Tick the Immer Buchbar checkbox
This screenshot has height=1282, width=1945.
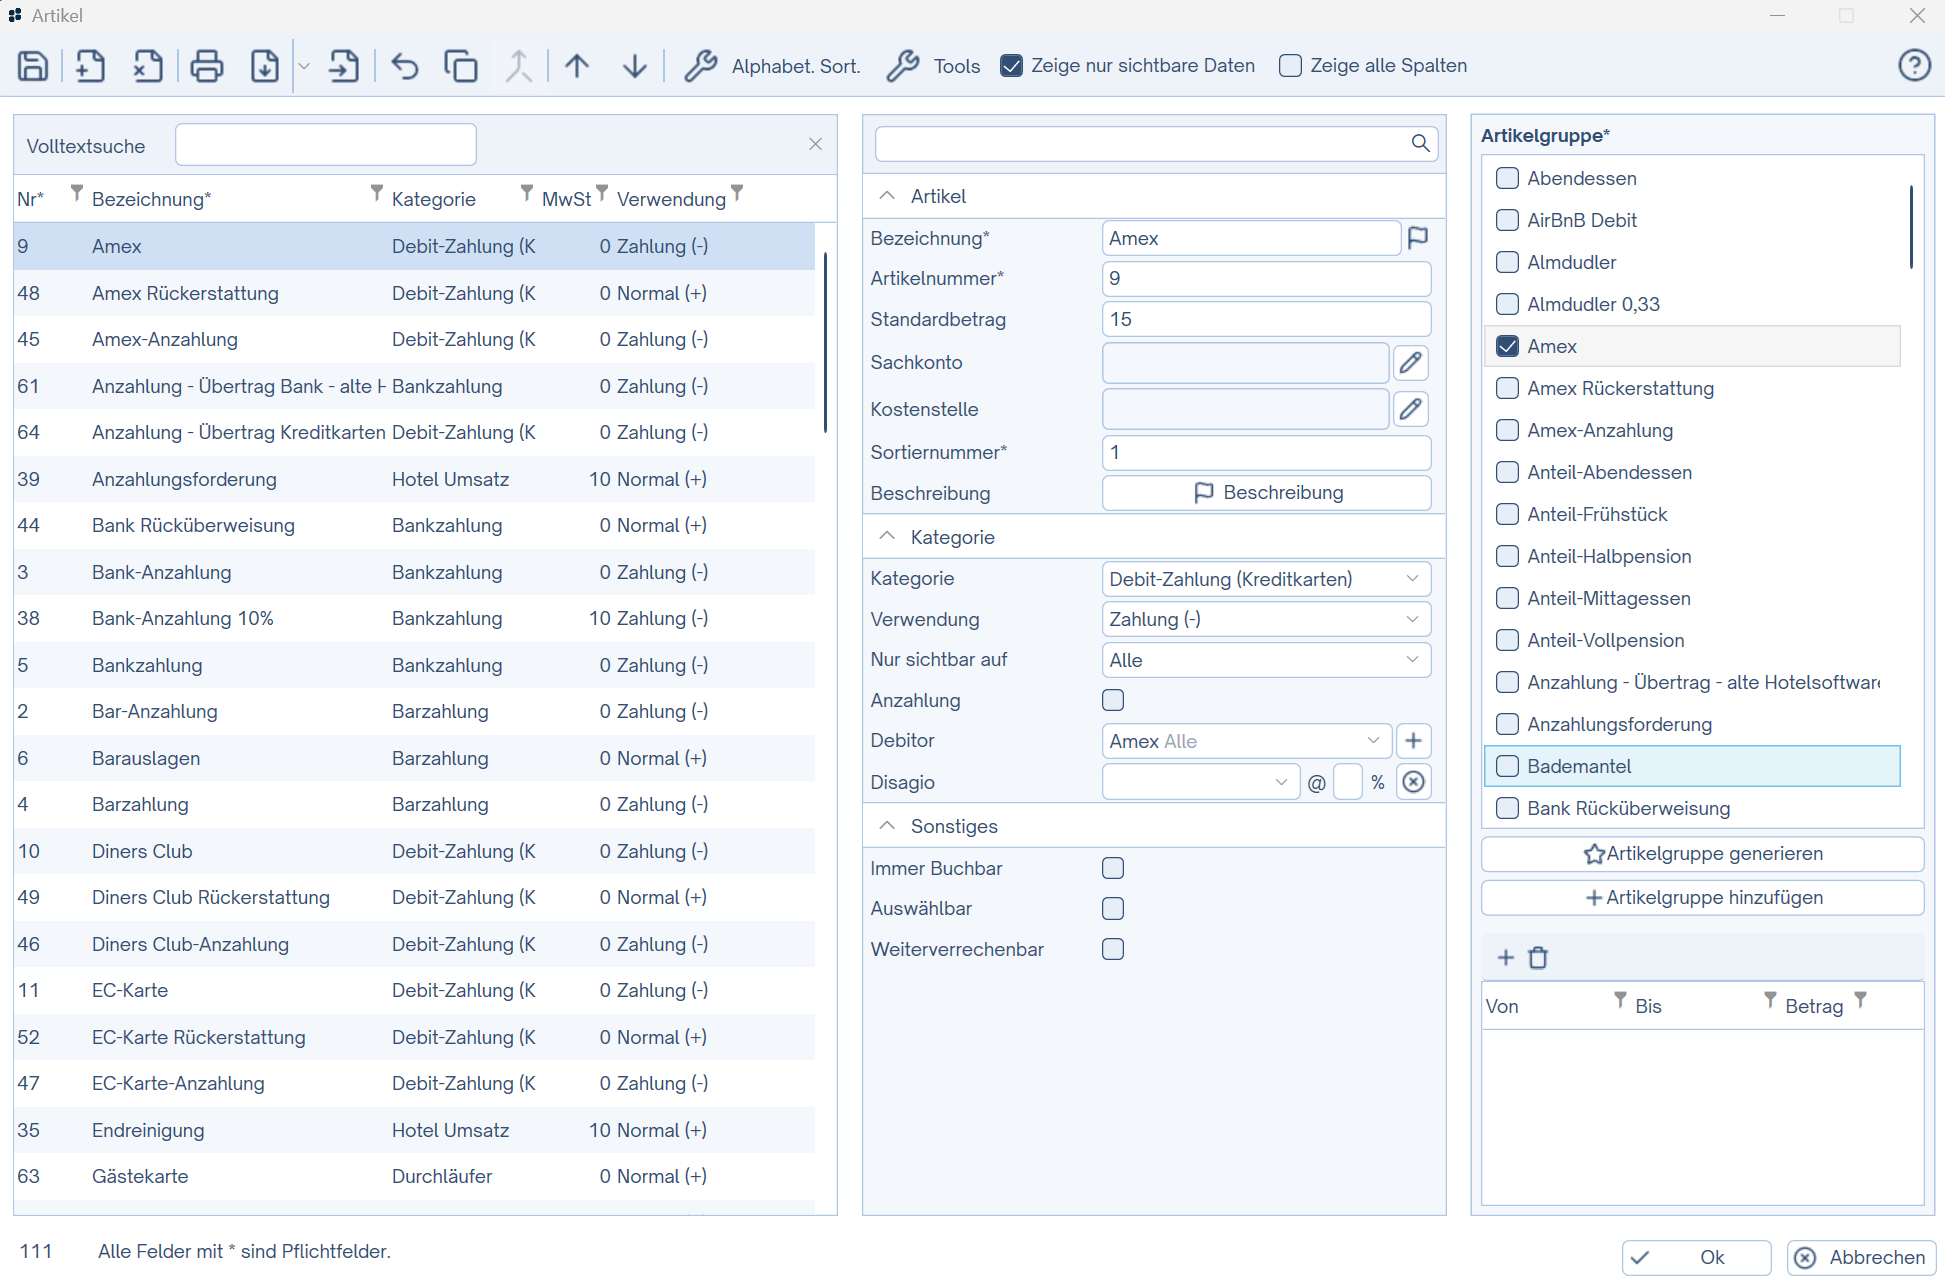coord(1113,868)
